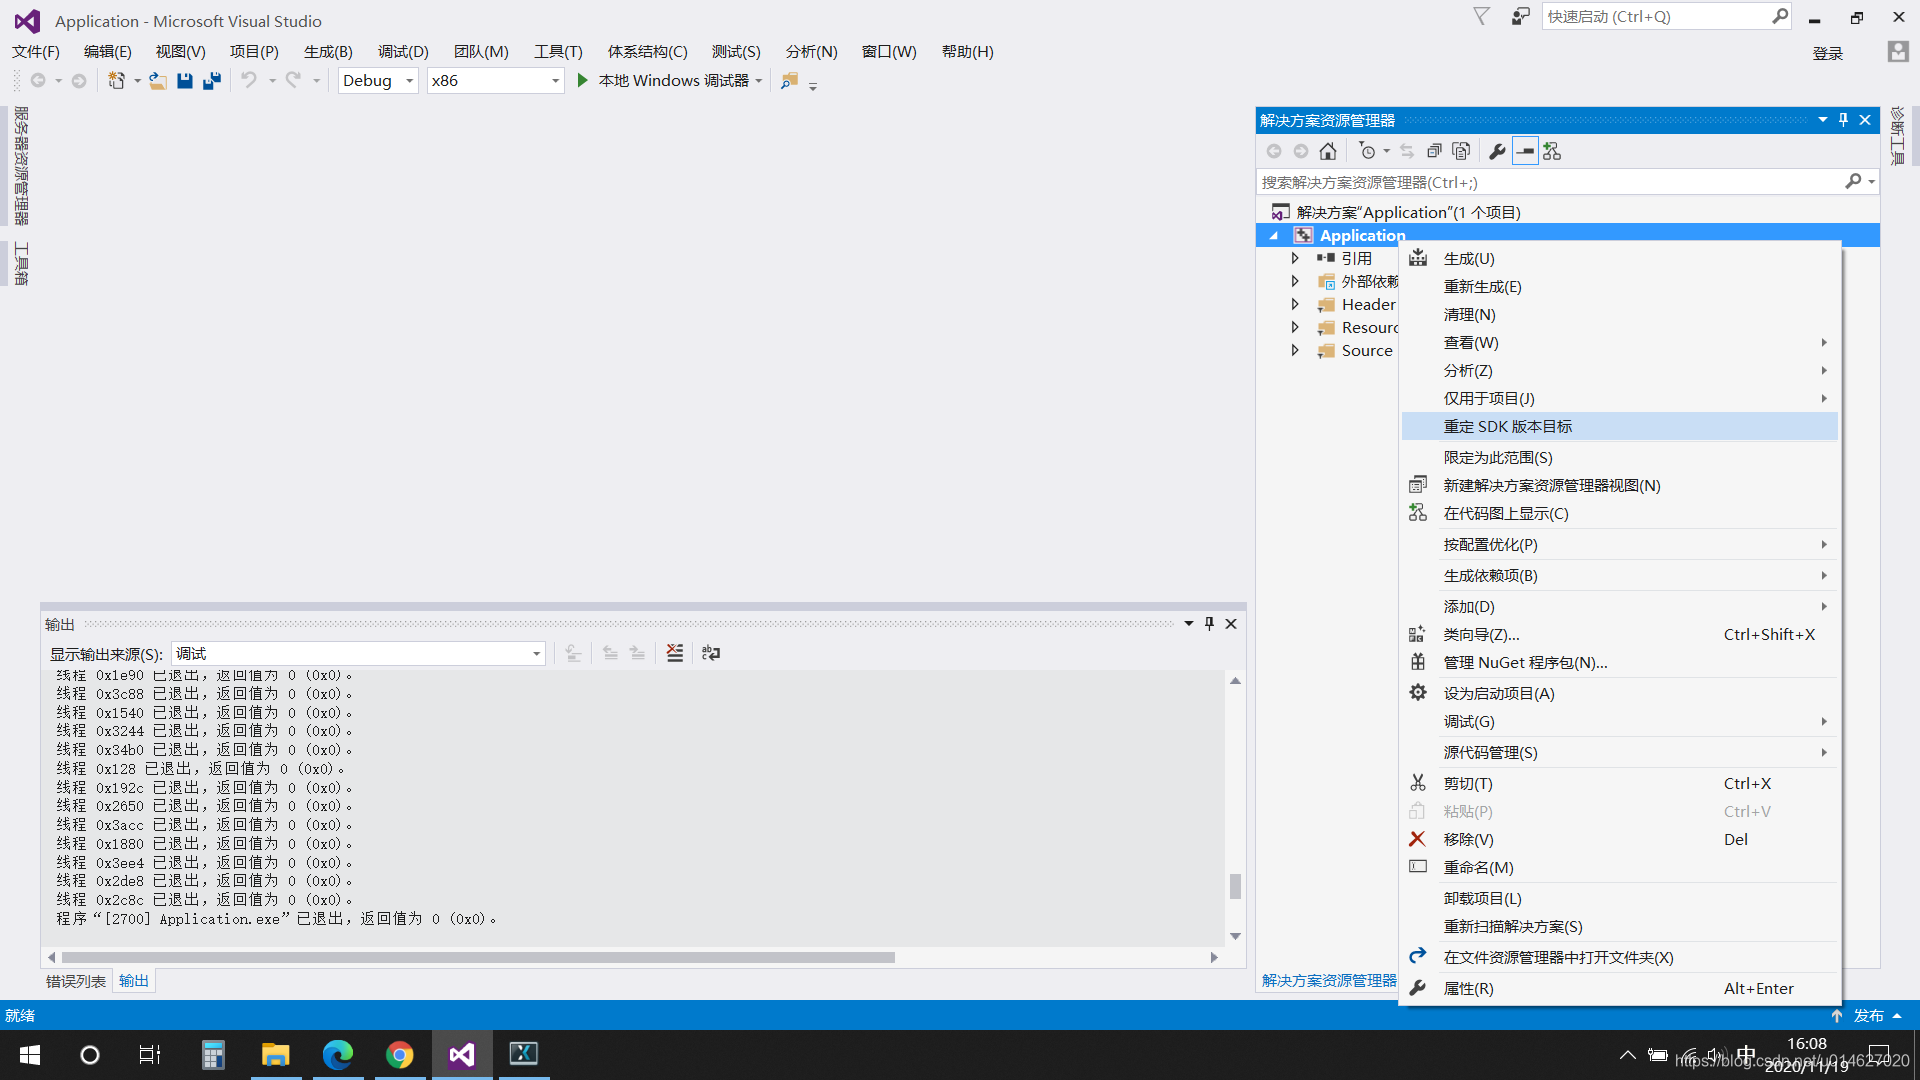Screen dimensions: 1920x1080
Task: Click the green Start debugging arrow
Action: [x=583, y=81]
